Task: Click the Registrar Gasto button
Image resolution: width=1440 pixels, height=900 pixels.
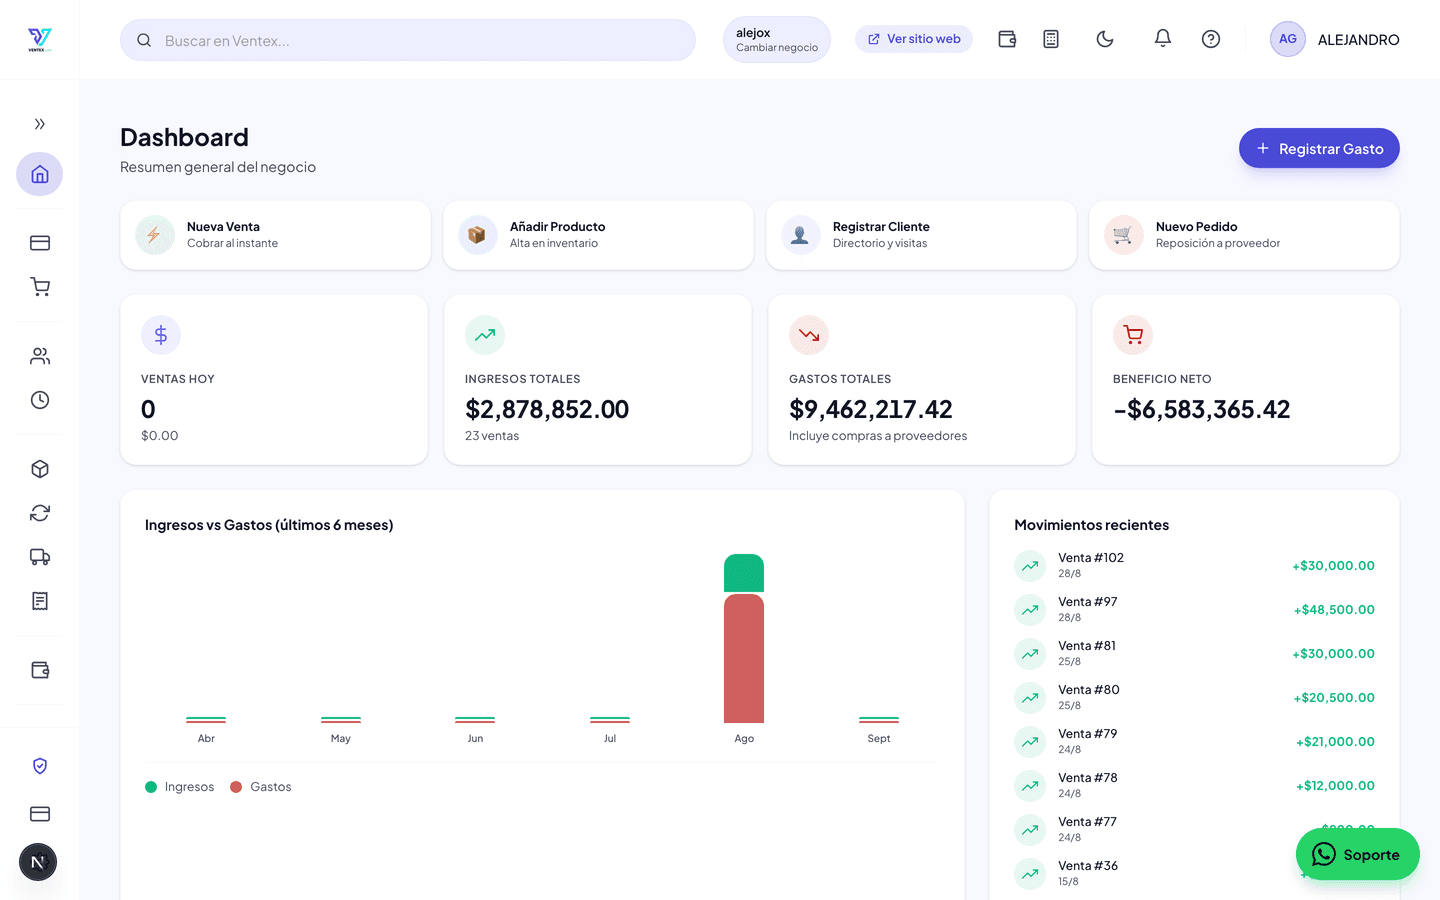Action: (x=1319, y=148)
